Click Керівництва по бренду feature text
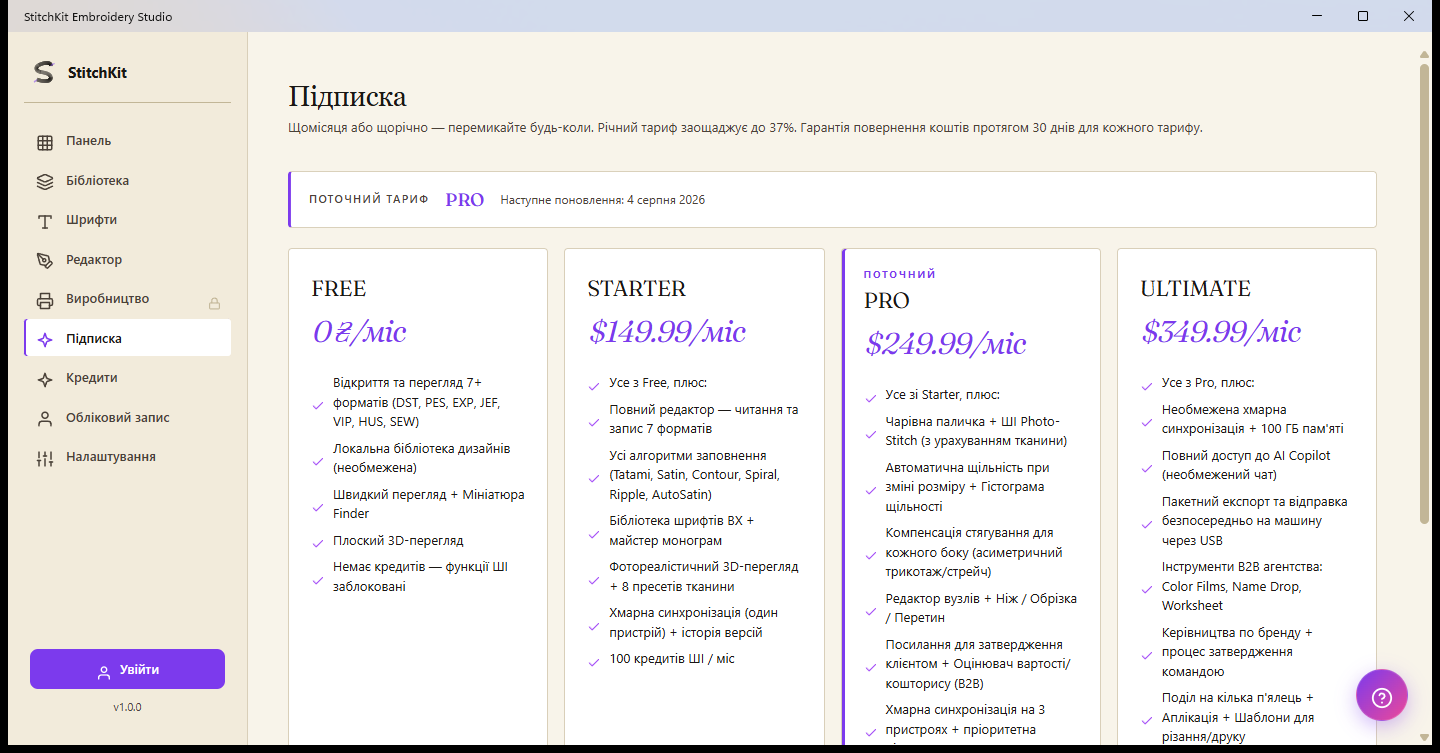 pos(1237,652)
